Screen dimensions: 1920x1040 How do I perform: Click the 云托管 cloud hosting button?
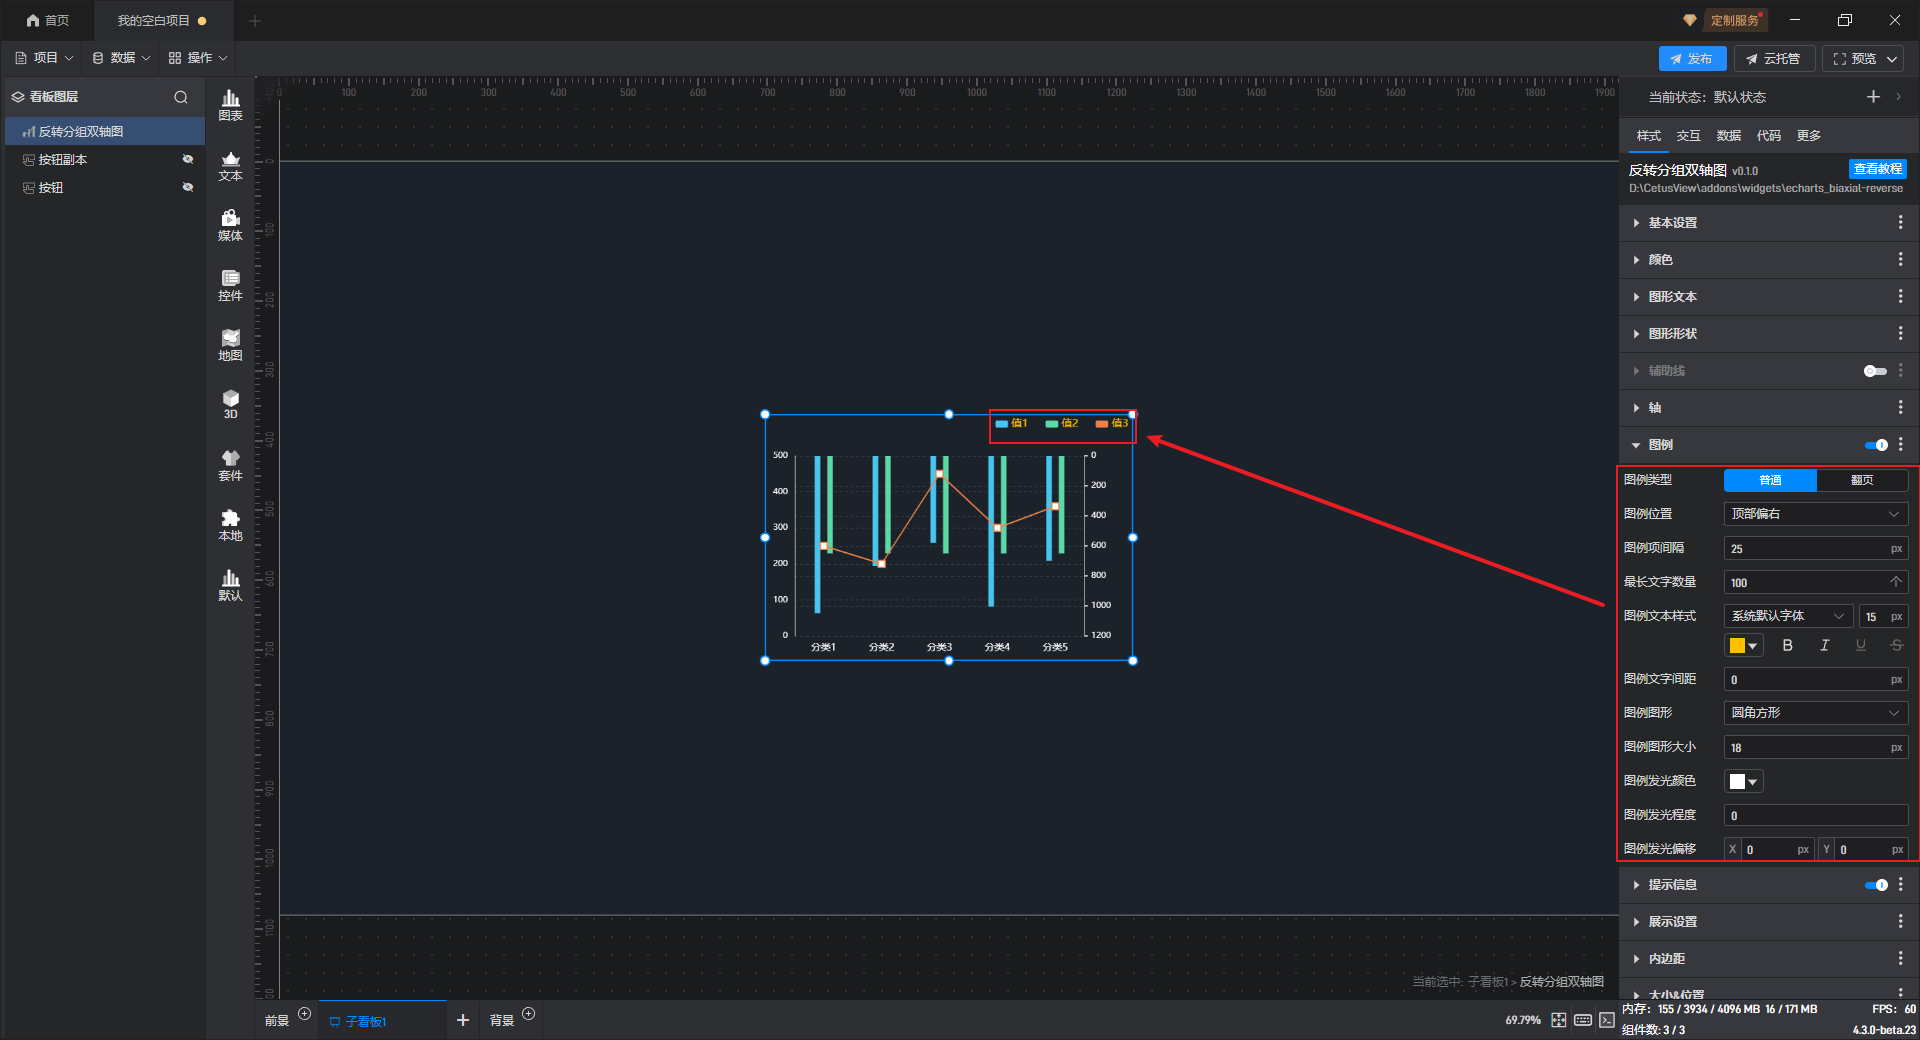click(x=1774, y=59)
